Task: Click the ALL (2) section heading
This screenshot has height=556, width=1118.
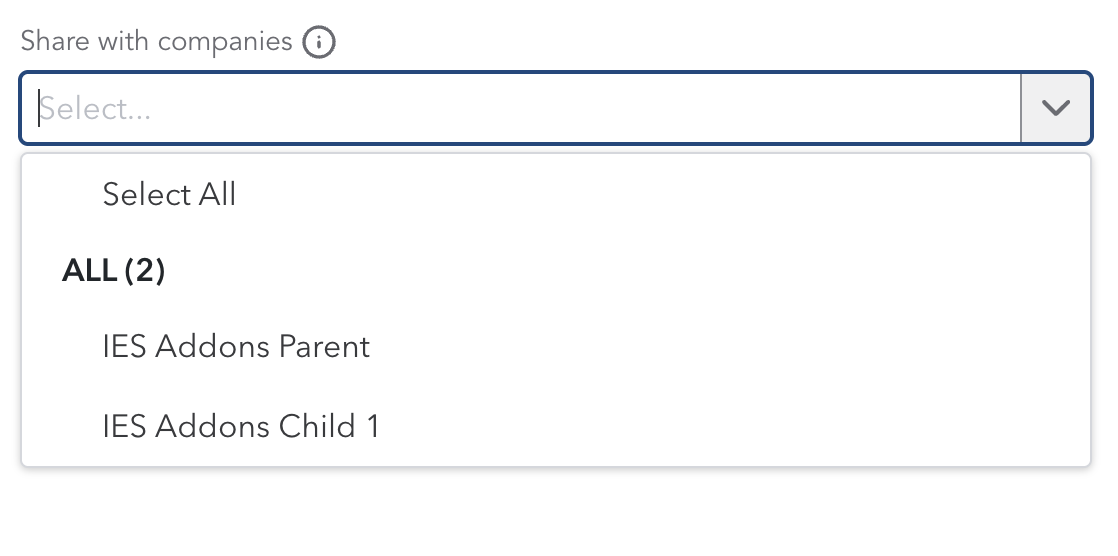Action: (113, 270)
